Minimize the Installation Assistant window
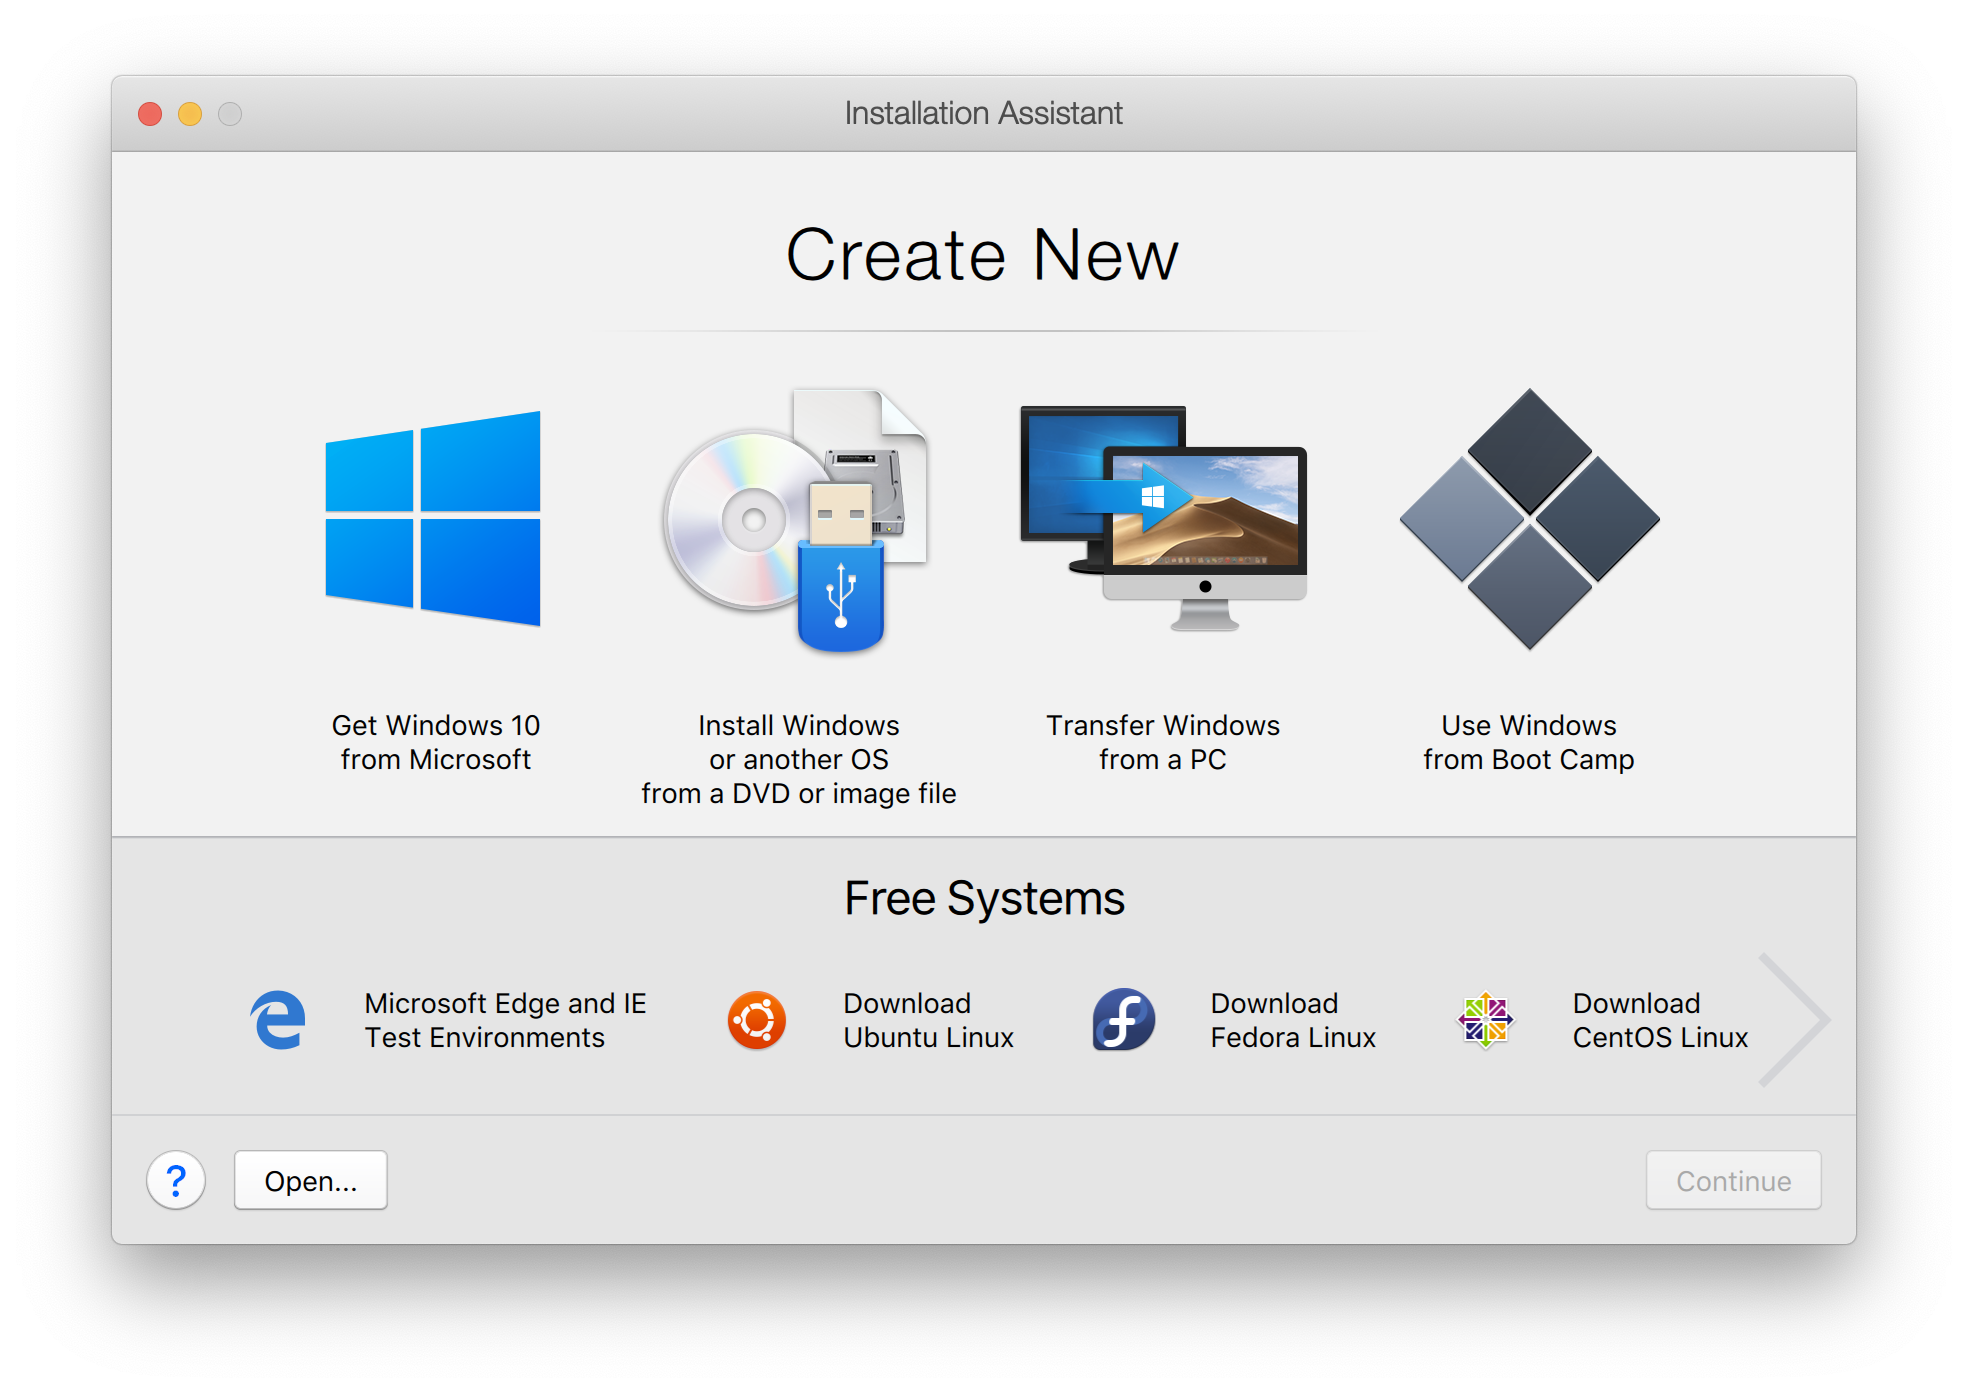 click(x=190, y=114)
